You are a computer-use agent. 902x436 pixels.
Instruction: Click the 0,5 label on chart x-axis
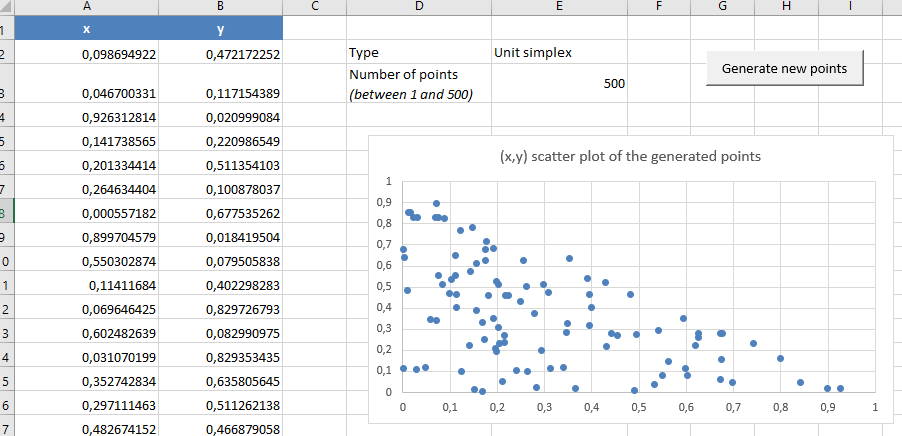[x=639, y=407]
